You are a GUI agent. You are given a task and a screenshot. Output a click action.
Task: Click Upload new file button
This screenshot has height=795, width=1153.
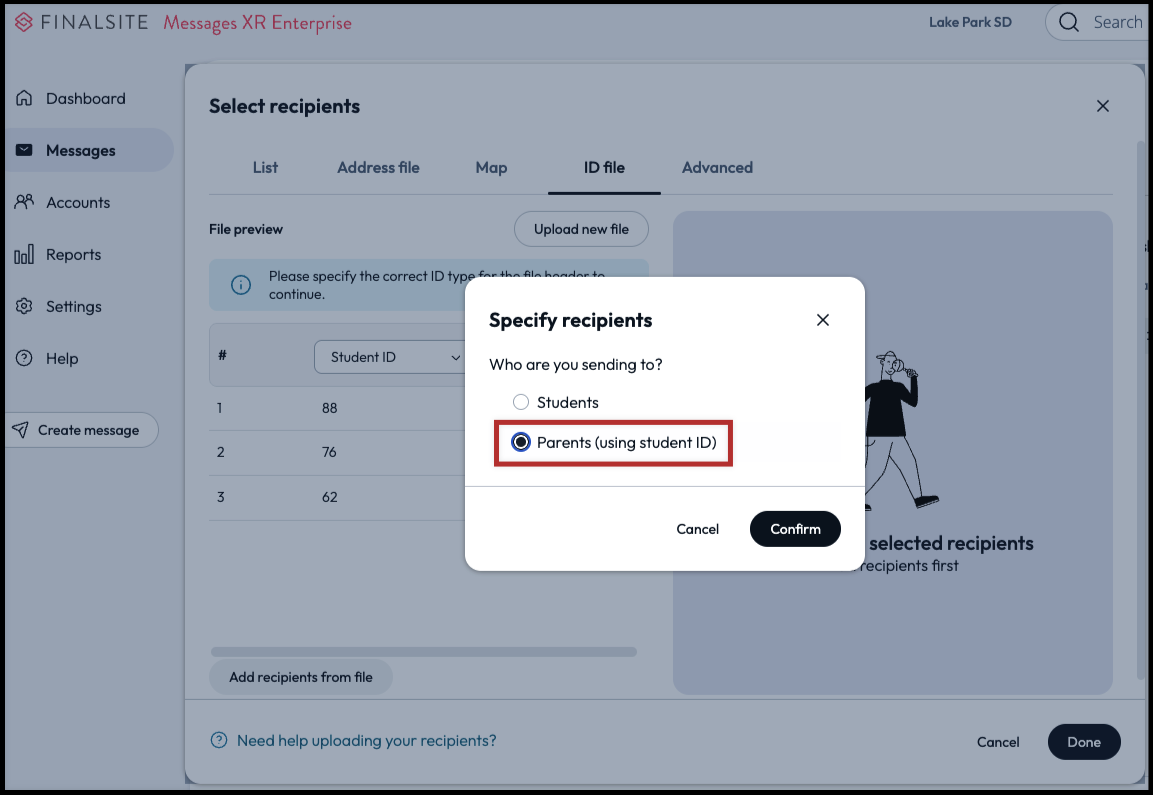tap(581, 229)
